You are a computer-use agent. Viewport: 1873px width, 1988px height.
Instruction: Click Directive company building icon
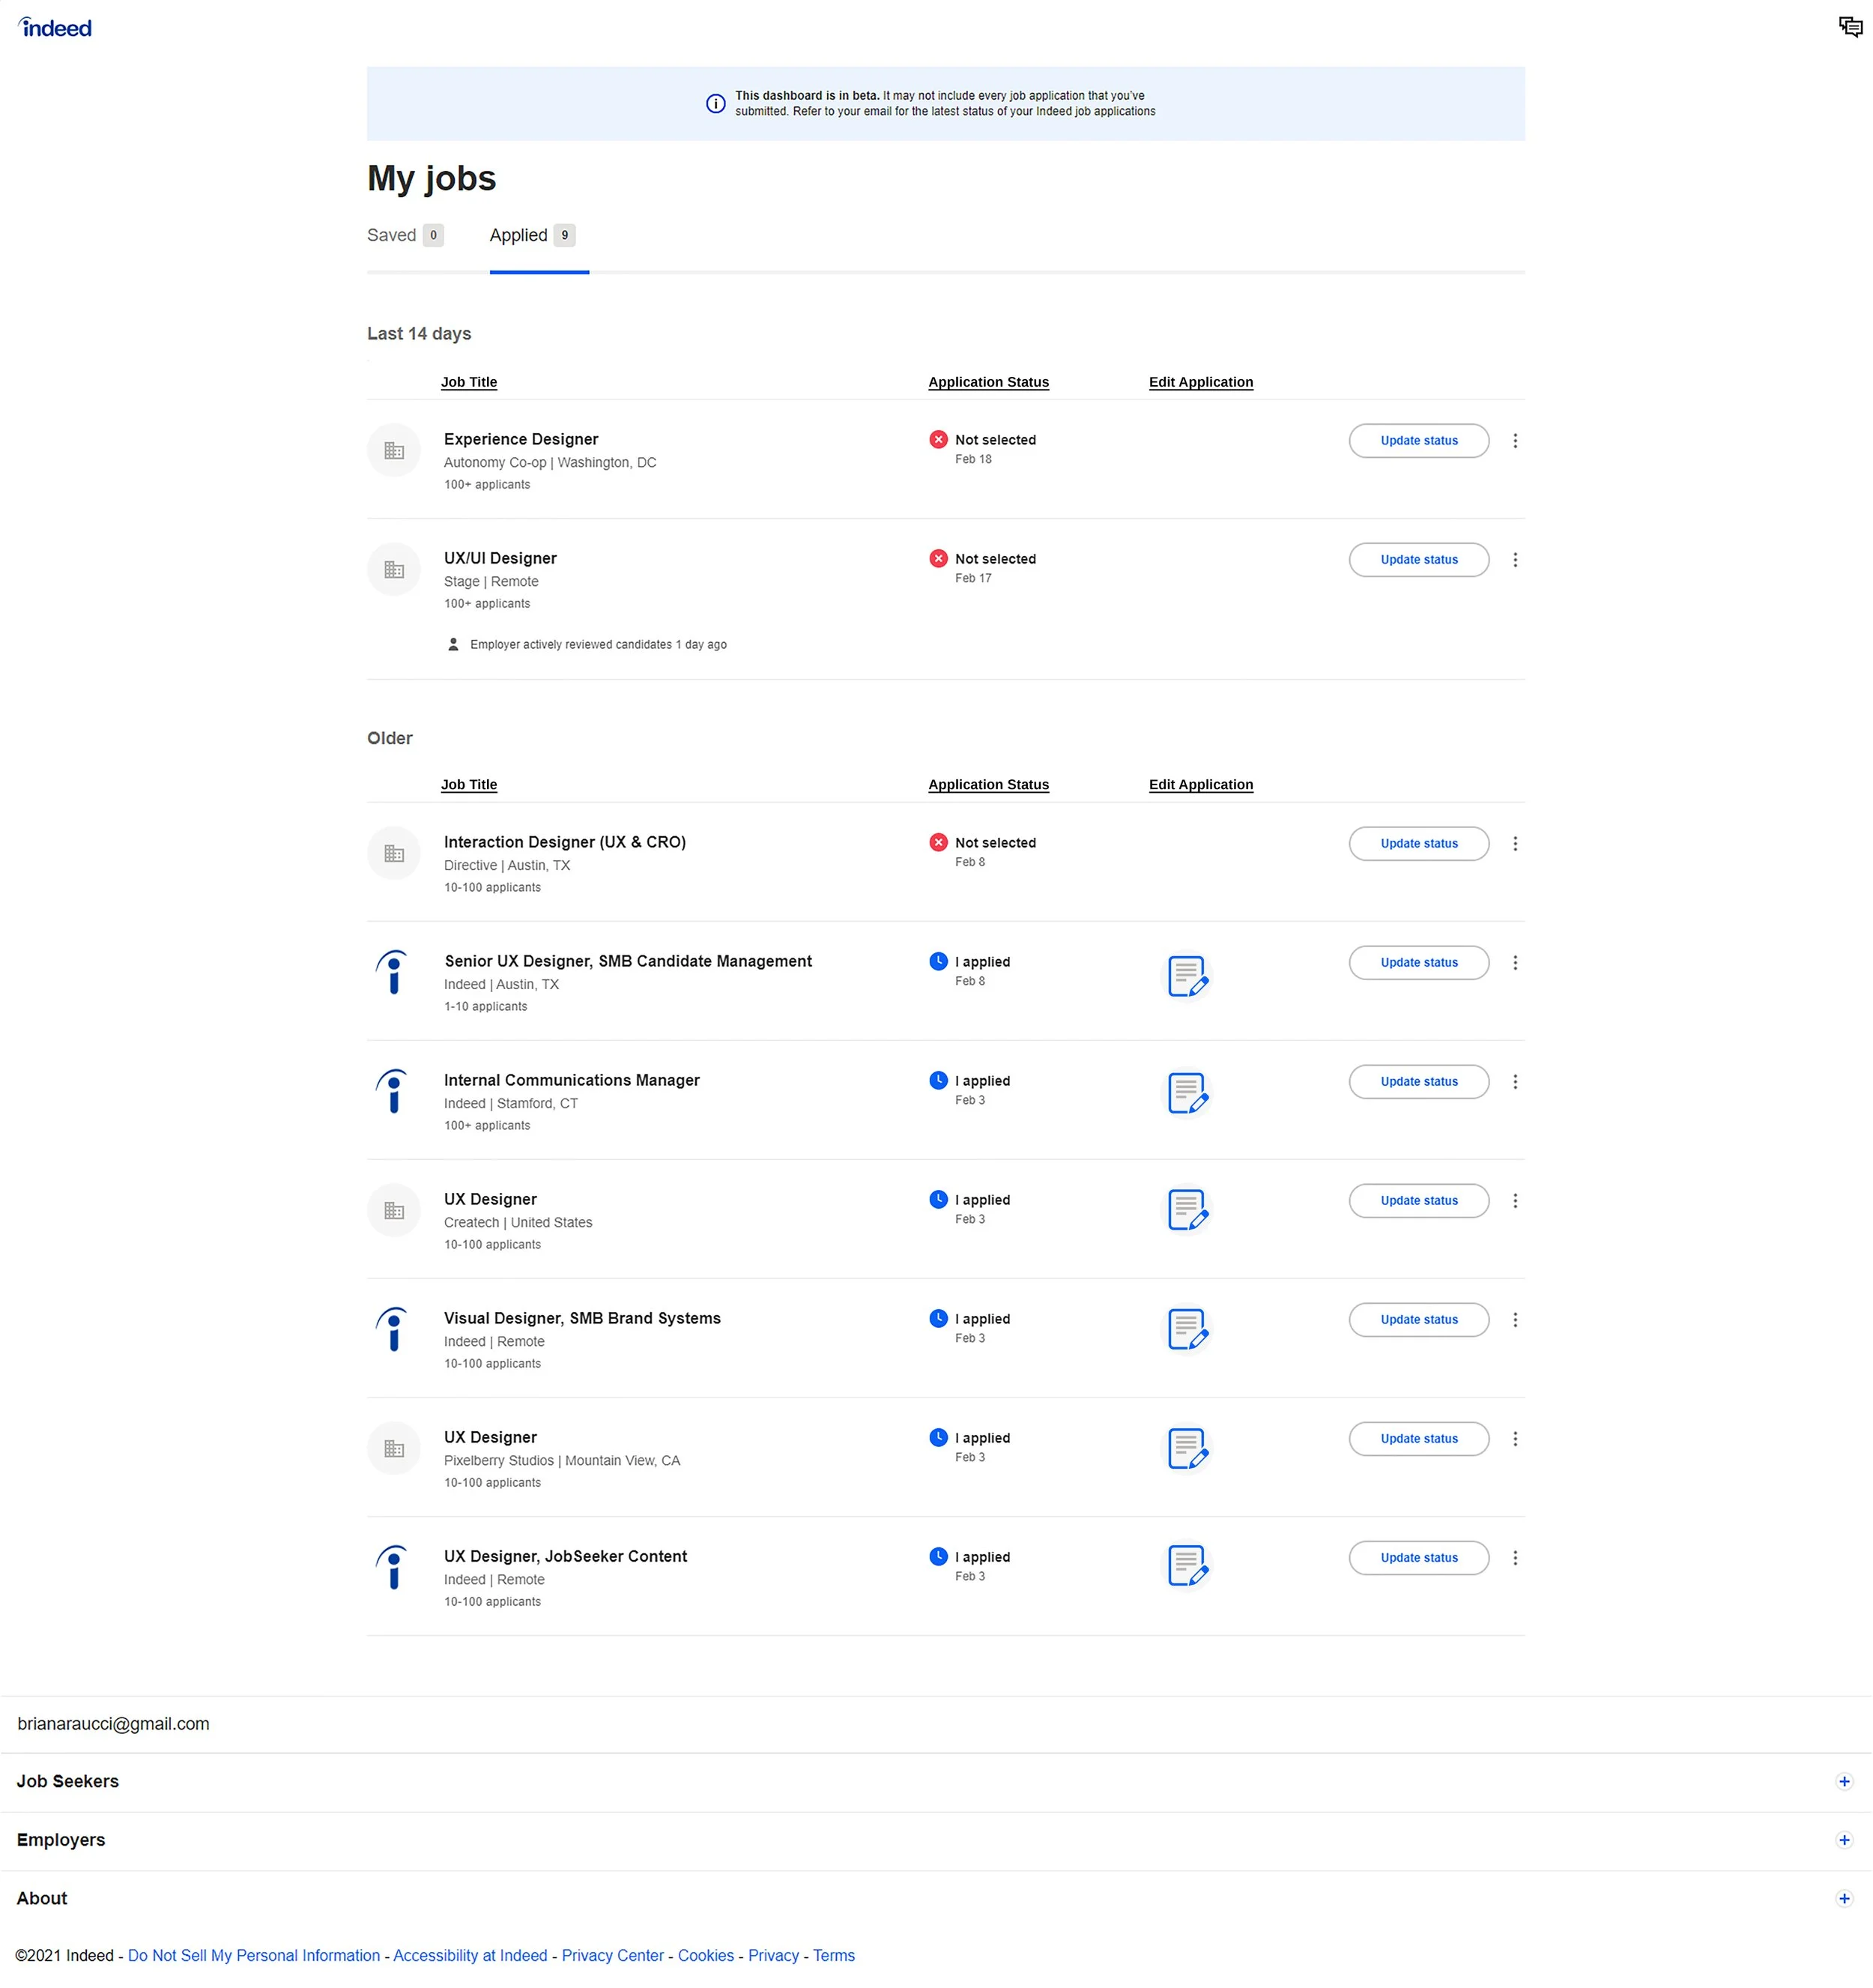pos(394,854)
